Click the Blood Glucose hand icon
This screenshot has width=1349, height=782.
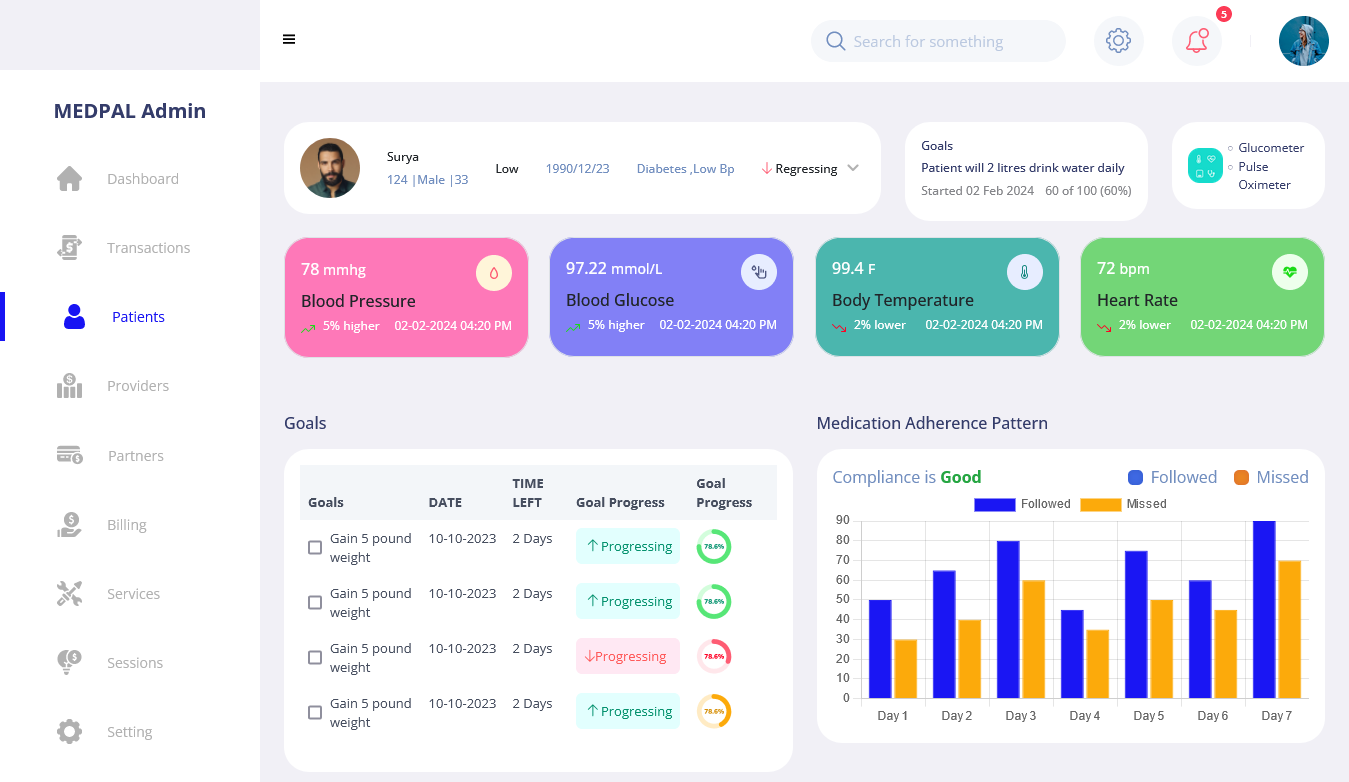pyautogui.click(x=759, y=272)
